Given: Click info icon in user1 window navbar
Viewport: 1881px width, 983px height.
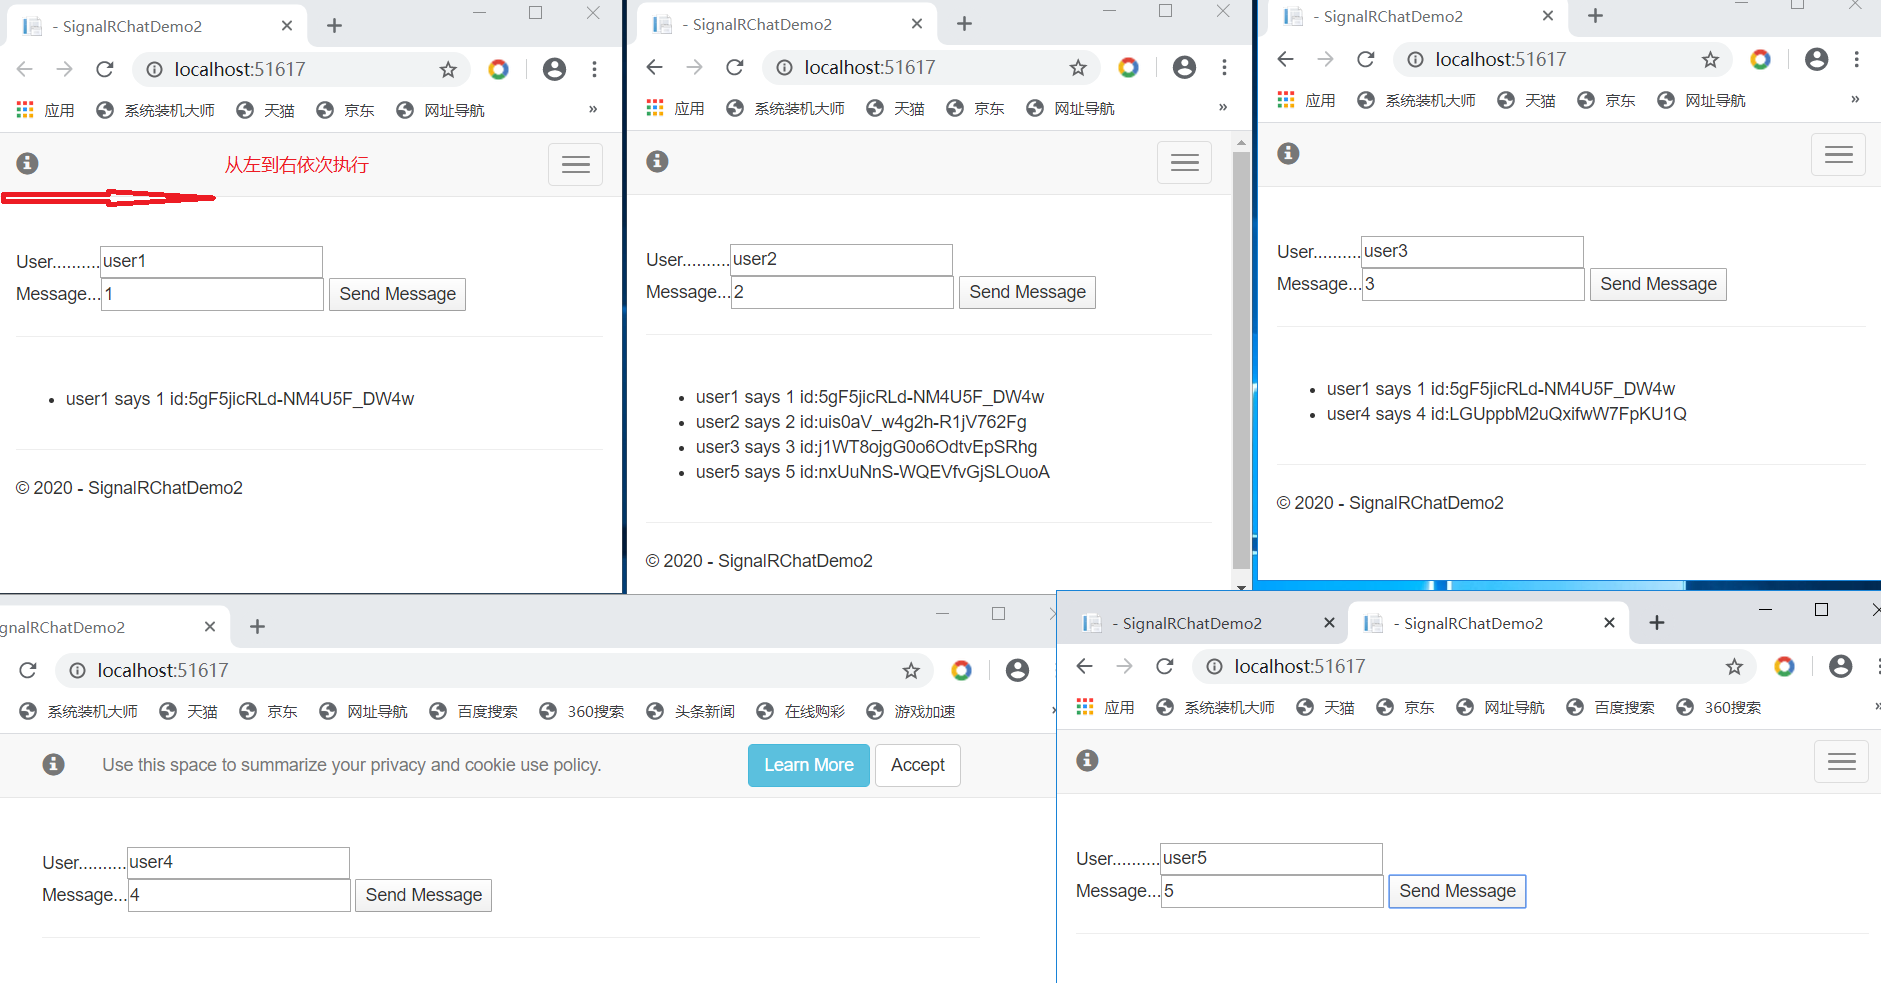Looking at the screenshot, I should (28, 163).
